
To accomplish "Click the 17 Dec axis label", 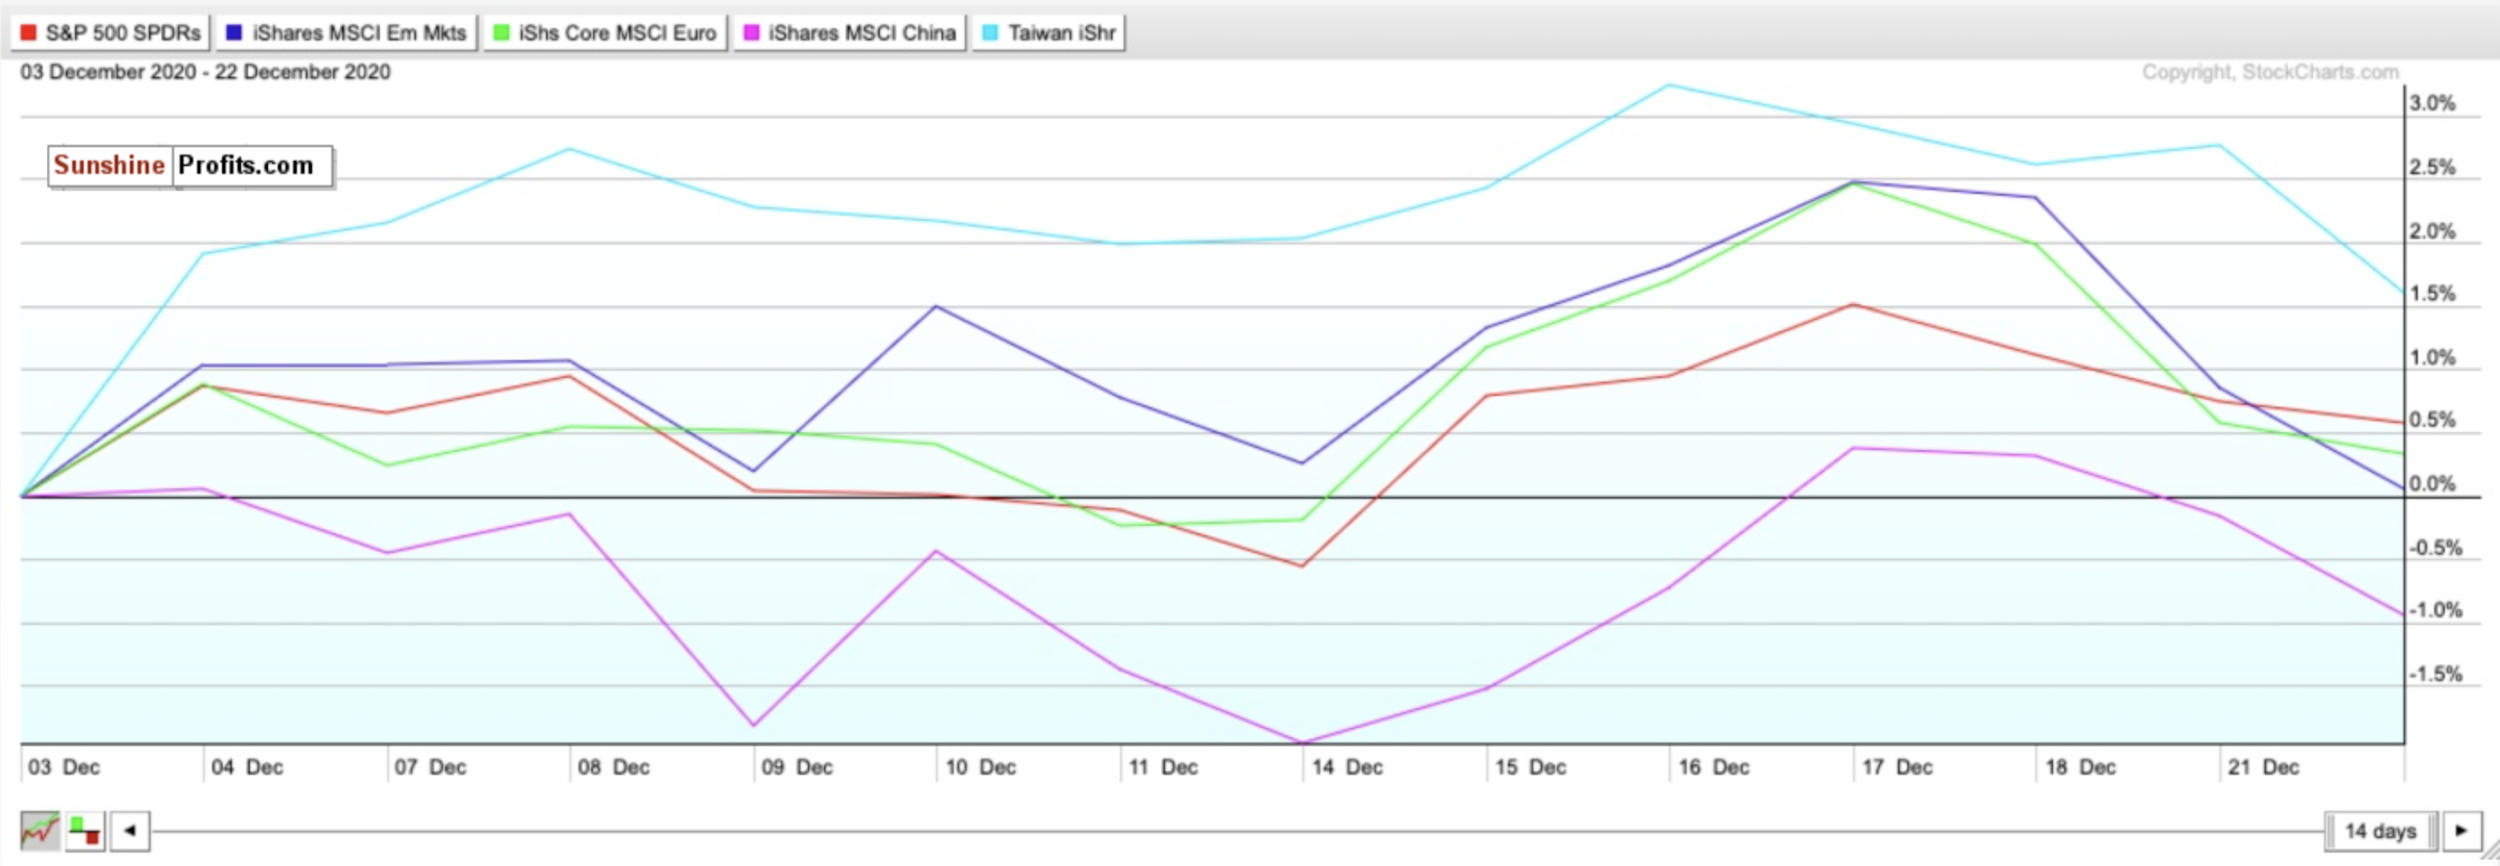I will 1897,767.
